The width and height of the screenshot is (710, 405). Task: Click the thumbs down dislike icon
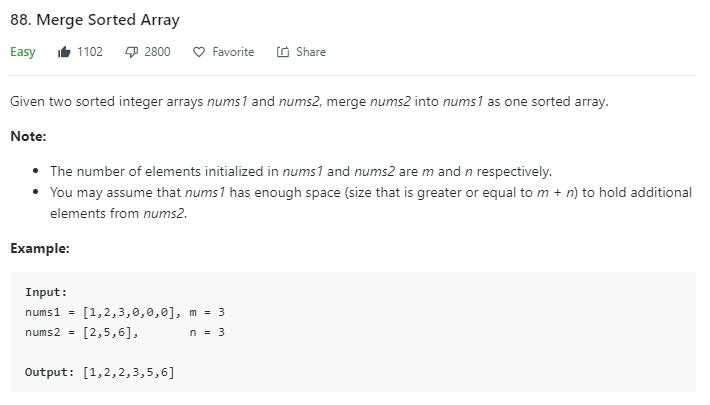pos(131,52)
